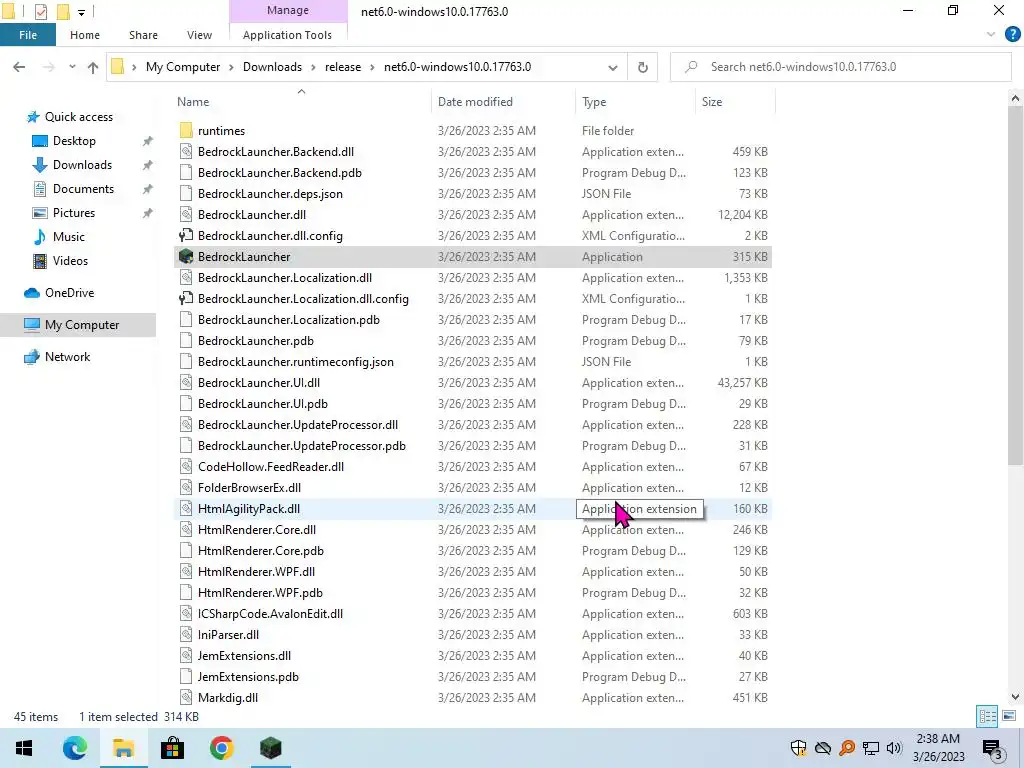Select Network in navigation pane
The width and height of the screenshot is (1024, 768).
[67, 357]
